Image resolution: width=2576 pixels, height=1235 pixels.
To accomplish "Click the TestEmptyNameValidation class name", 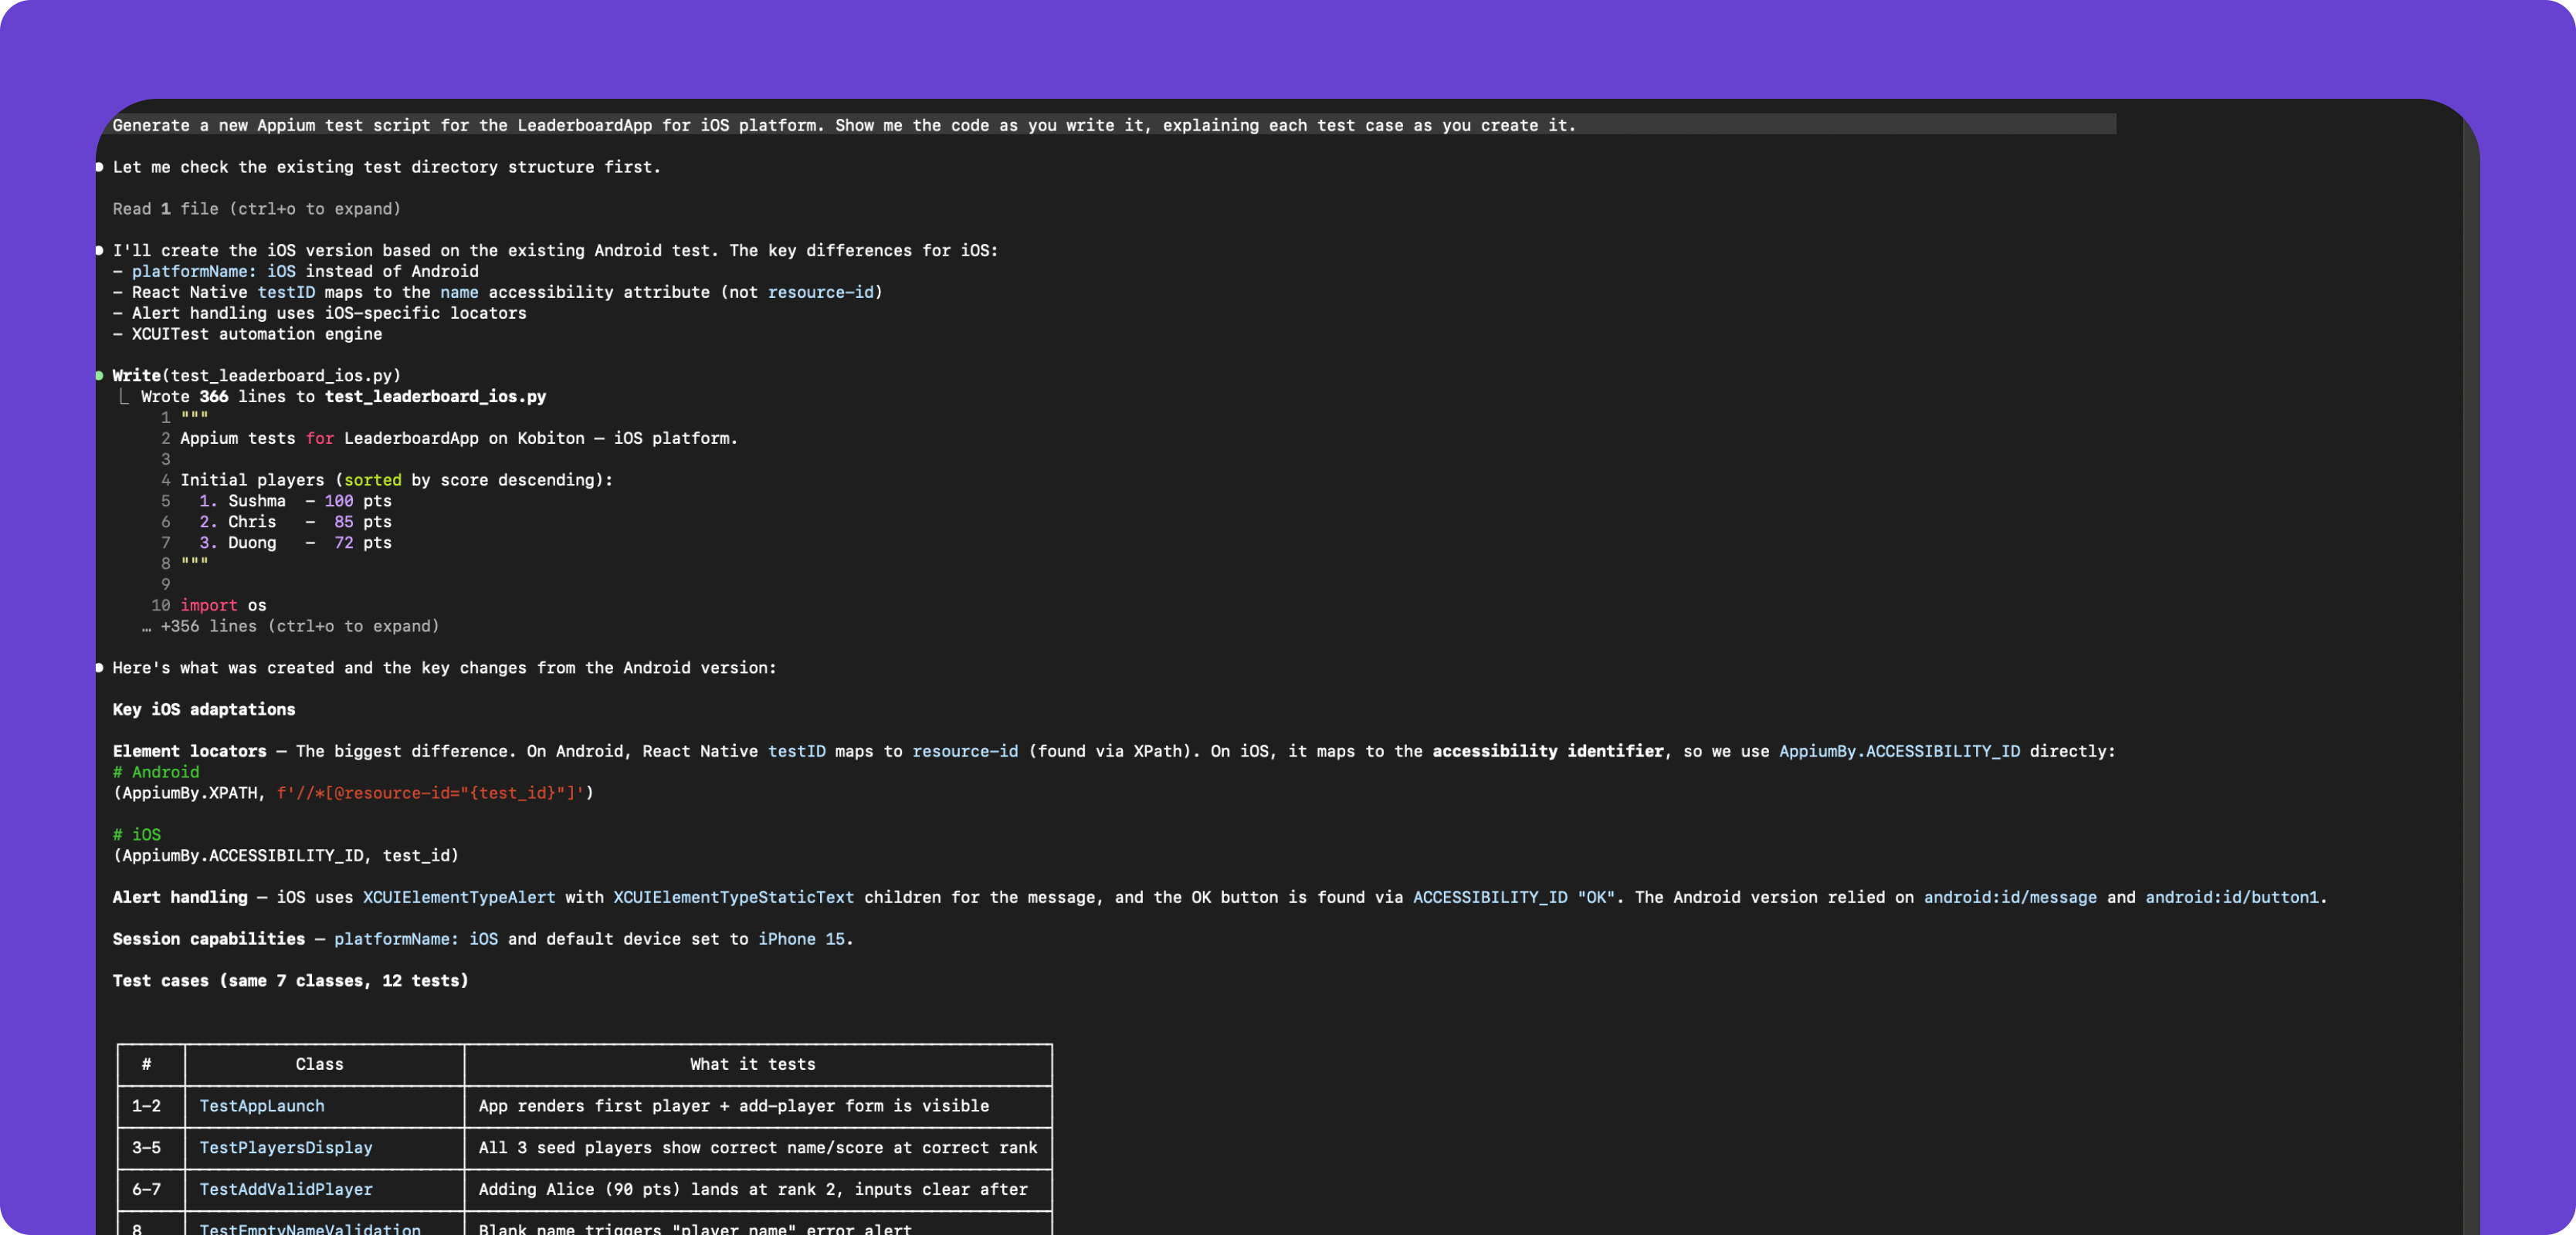I will click(309, 1228).
